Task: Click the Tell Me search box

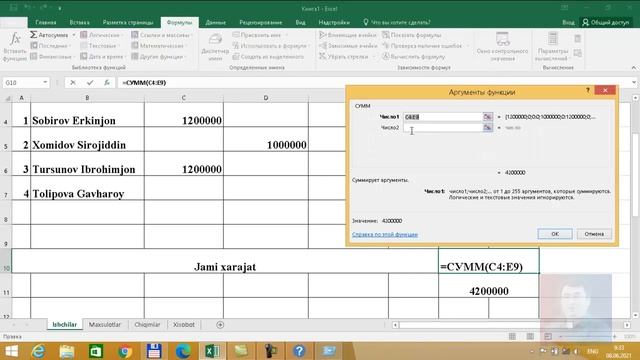Action: pyautogui.click(x=396, y=22)
